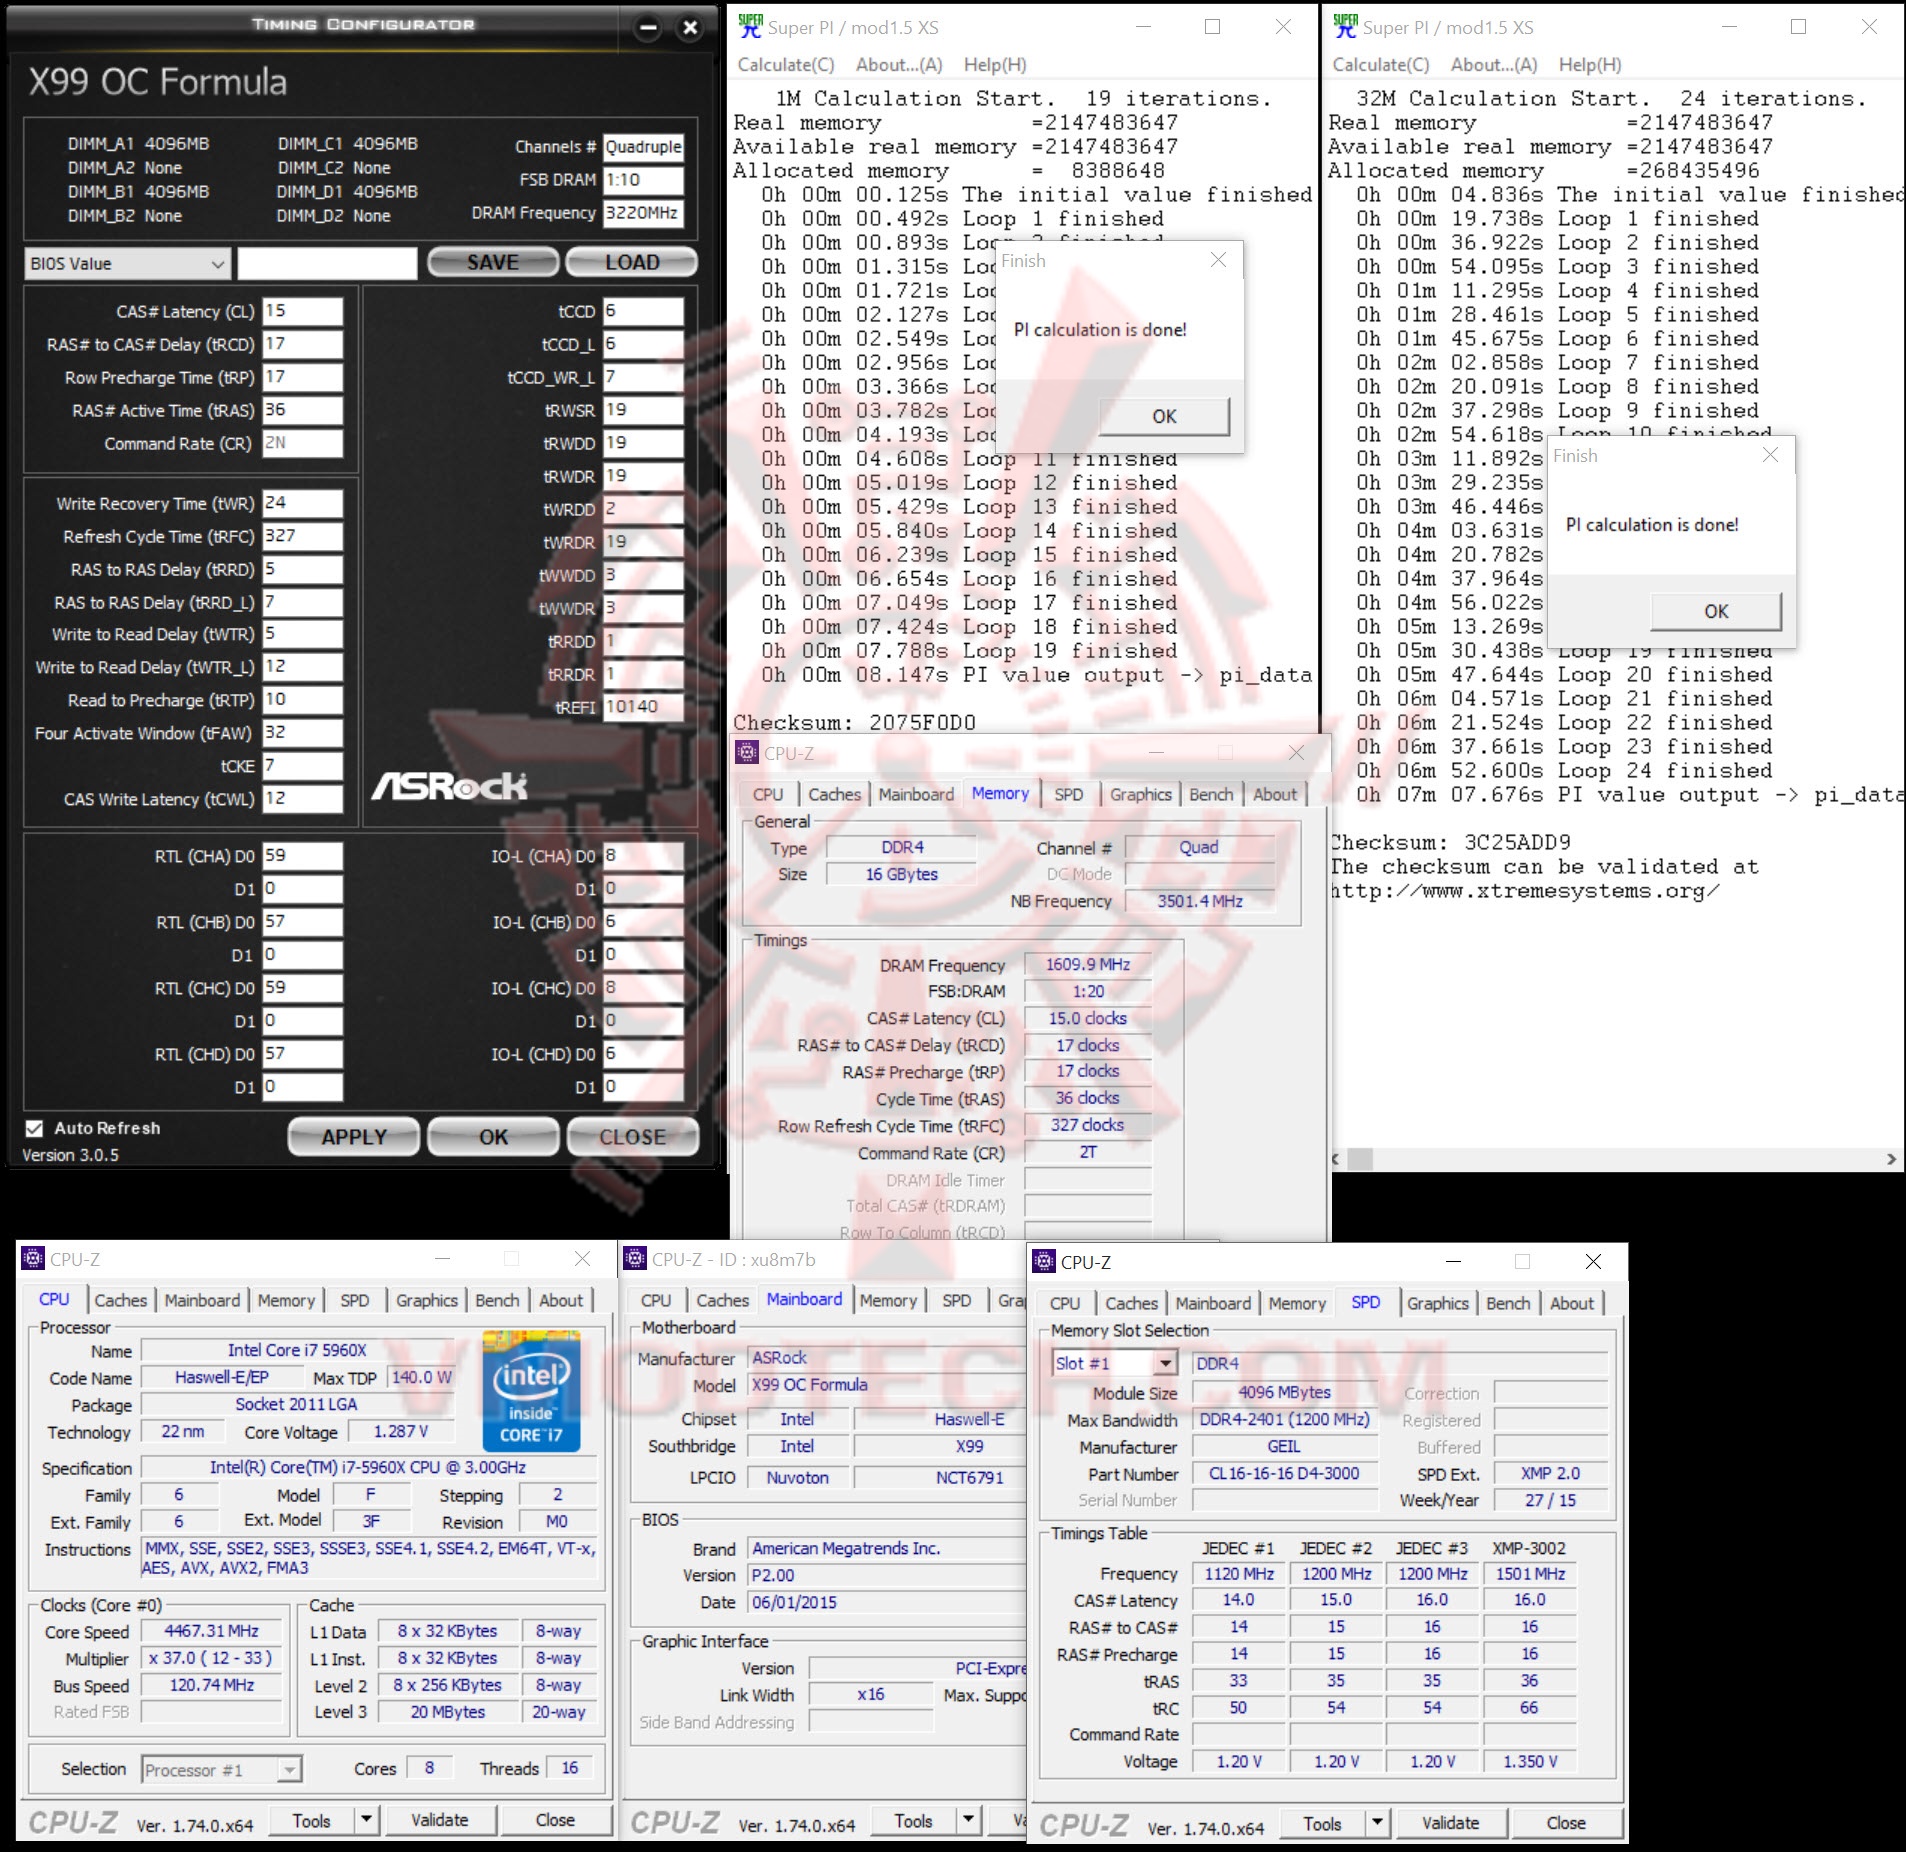Click the scroll right arrow in 32M Super PI
This screenshot has width=1906, height=1852.
[x=1891, y=1159]
